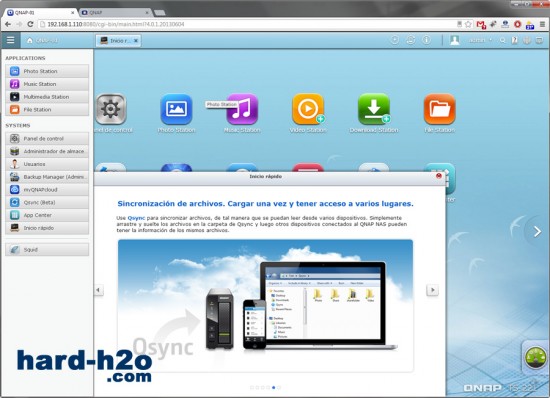
Task: Open Music Station from sidebar
Action: coord(47,84)
